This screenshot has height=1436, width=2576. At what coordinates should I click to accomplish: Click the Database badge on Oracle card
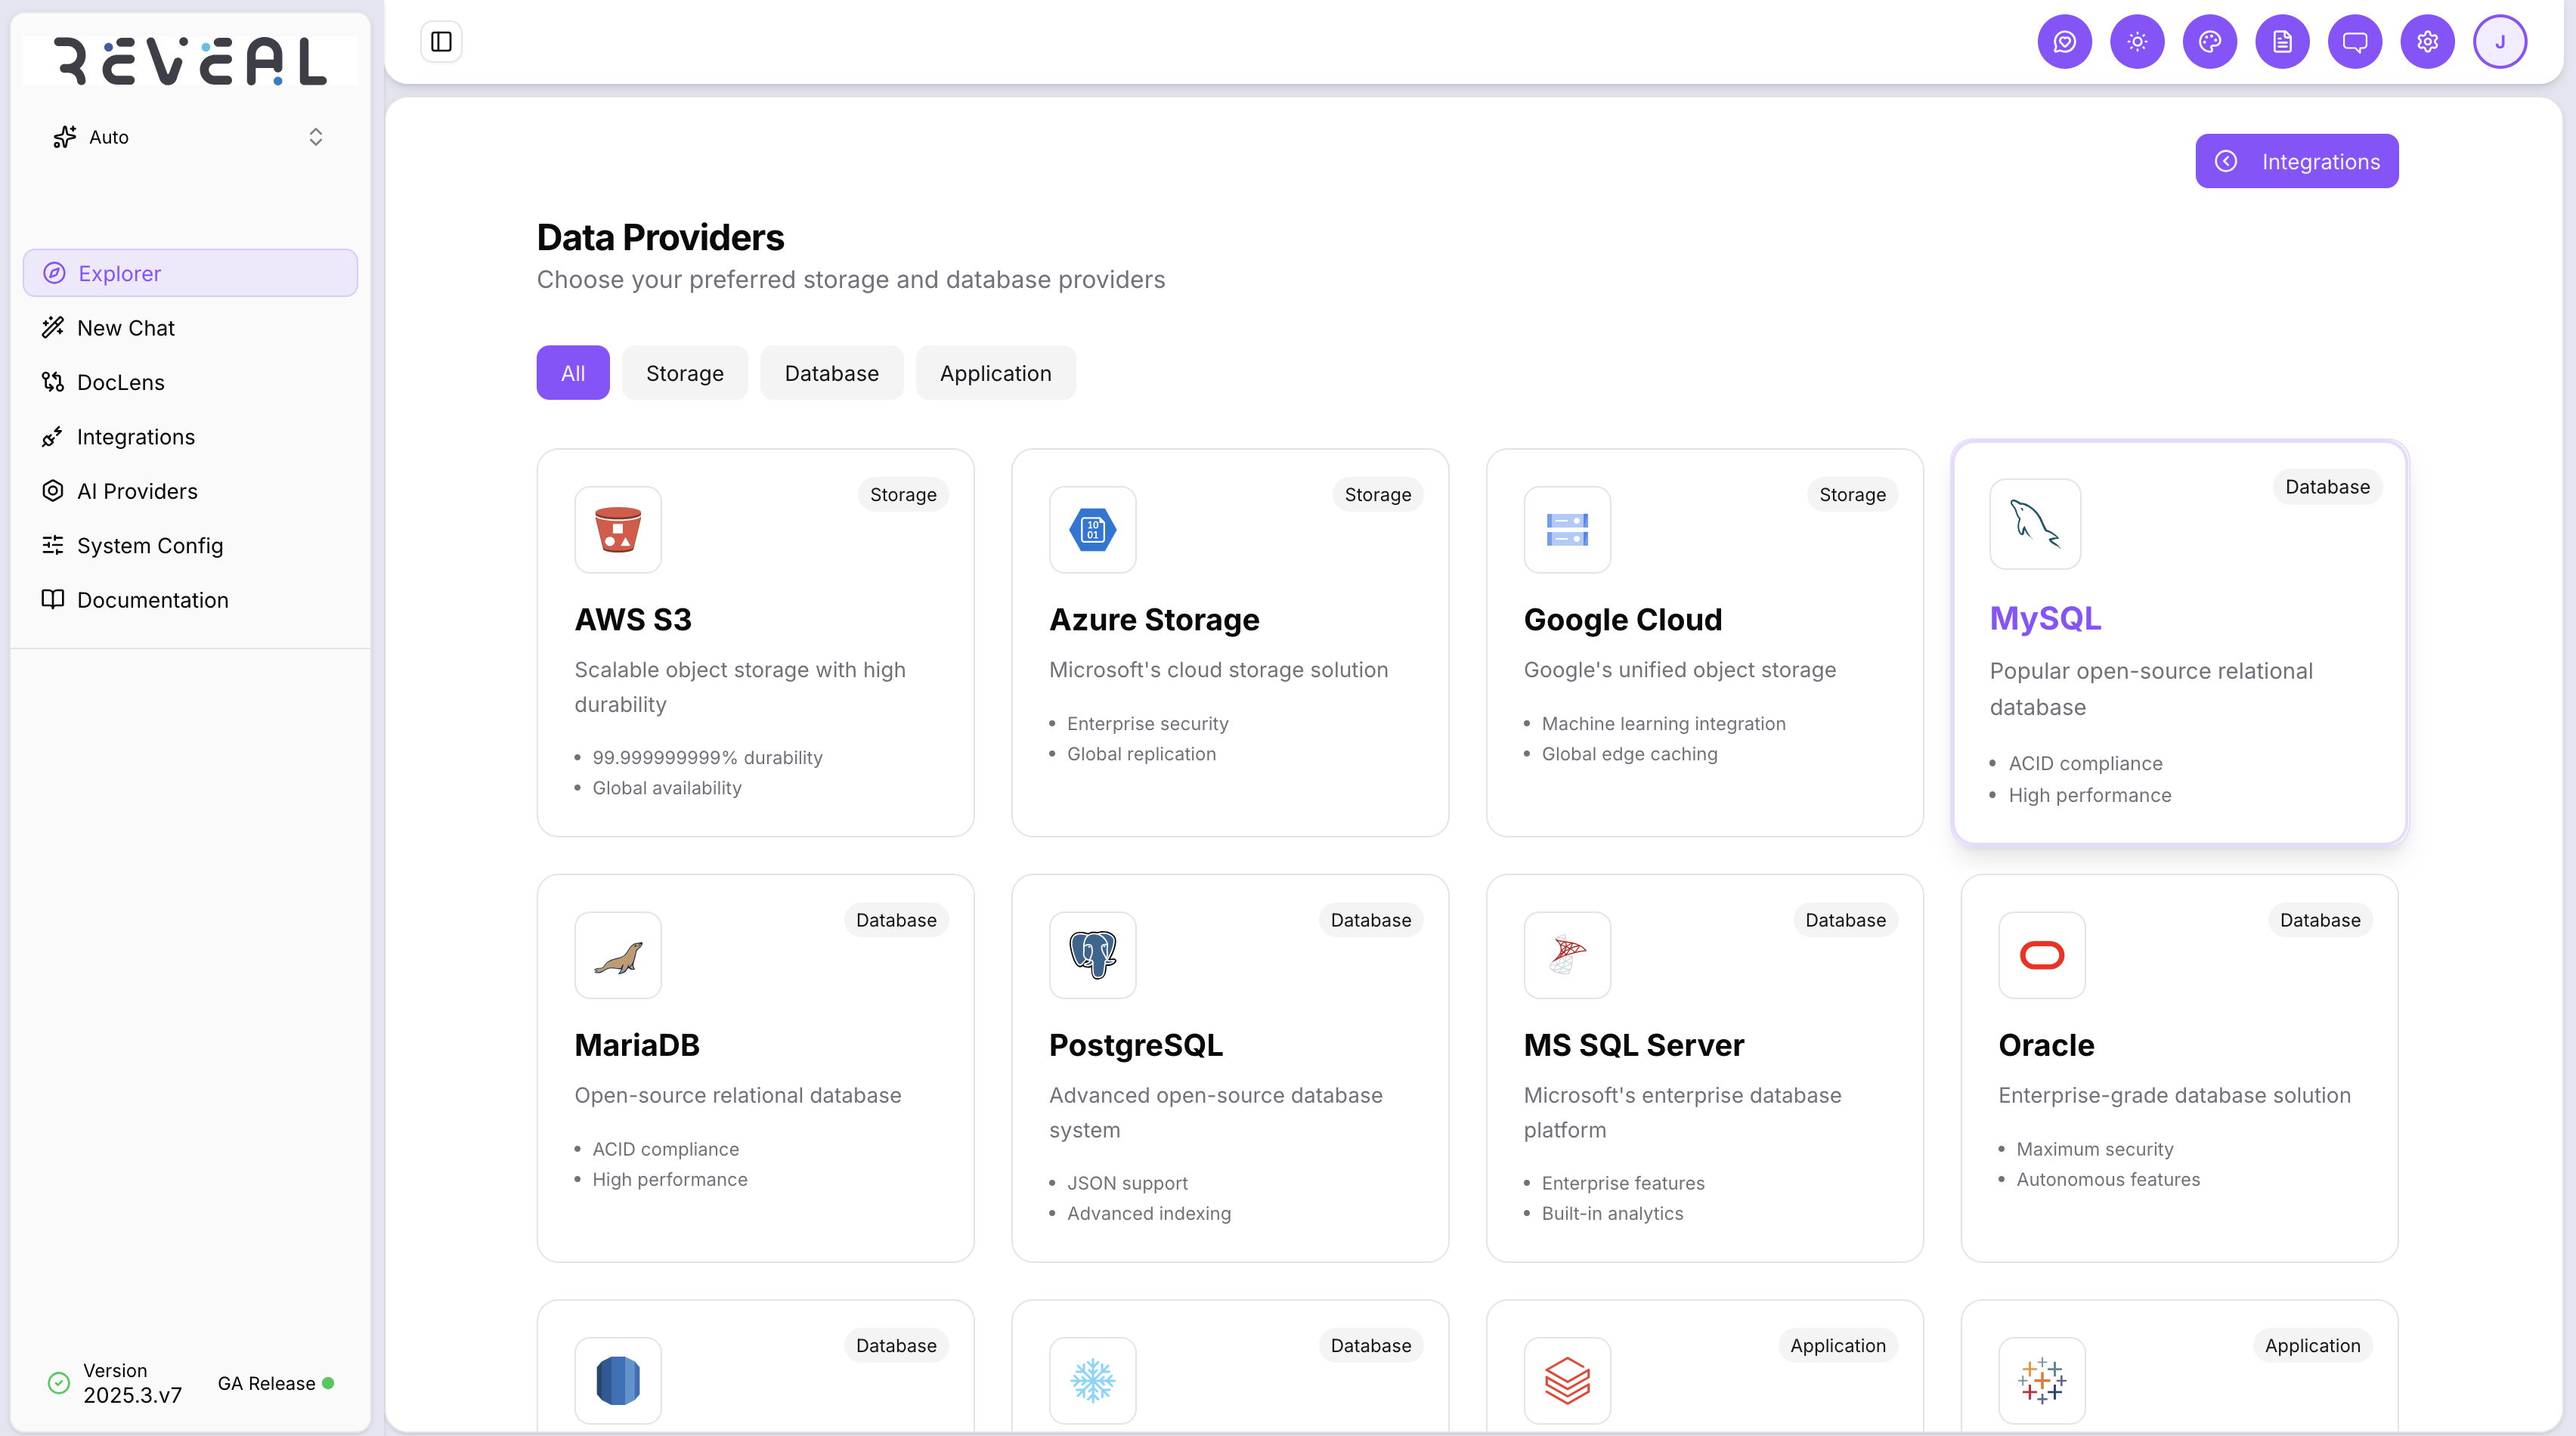[x=2320, y=920]
